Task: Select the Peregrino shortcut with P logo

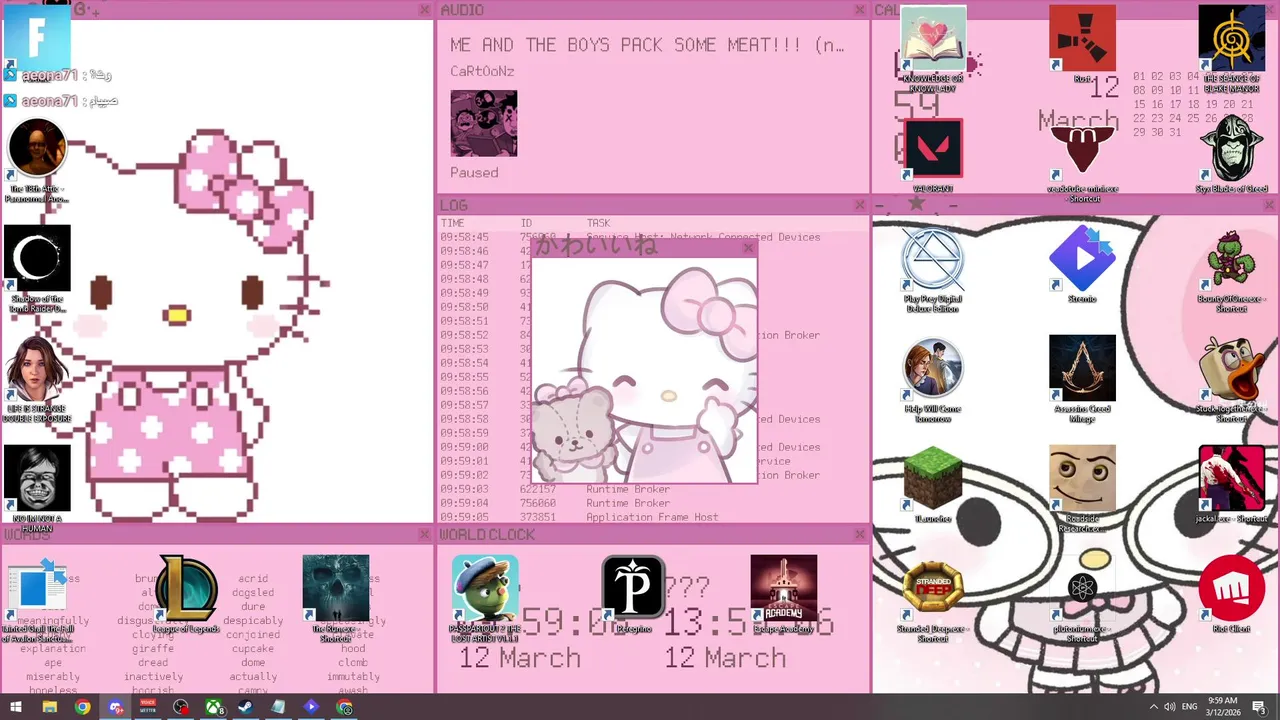Action: click(634, 595)
